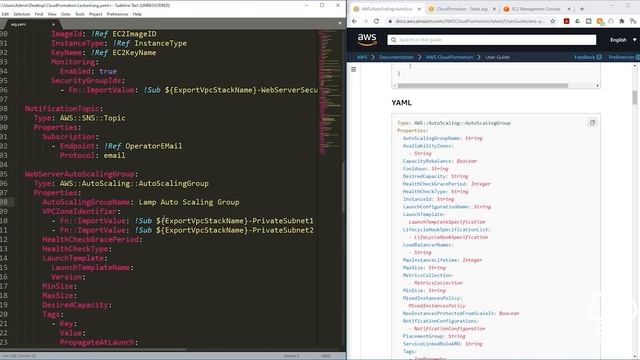The height and width of the screenshot is (360, 640).
Task: Click the NotificationTopic line in editor
Action: 64,109
